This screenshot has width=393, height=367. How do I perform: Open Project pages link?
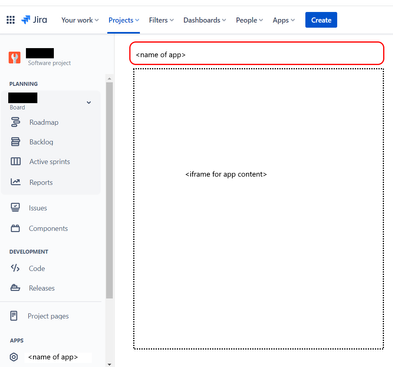[48, 316]
